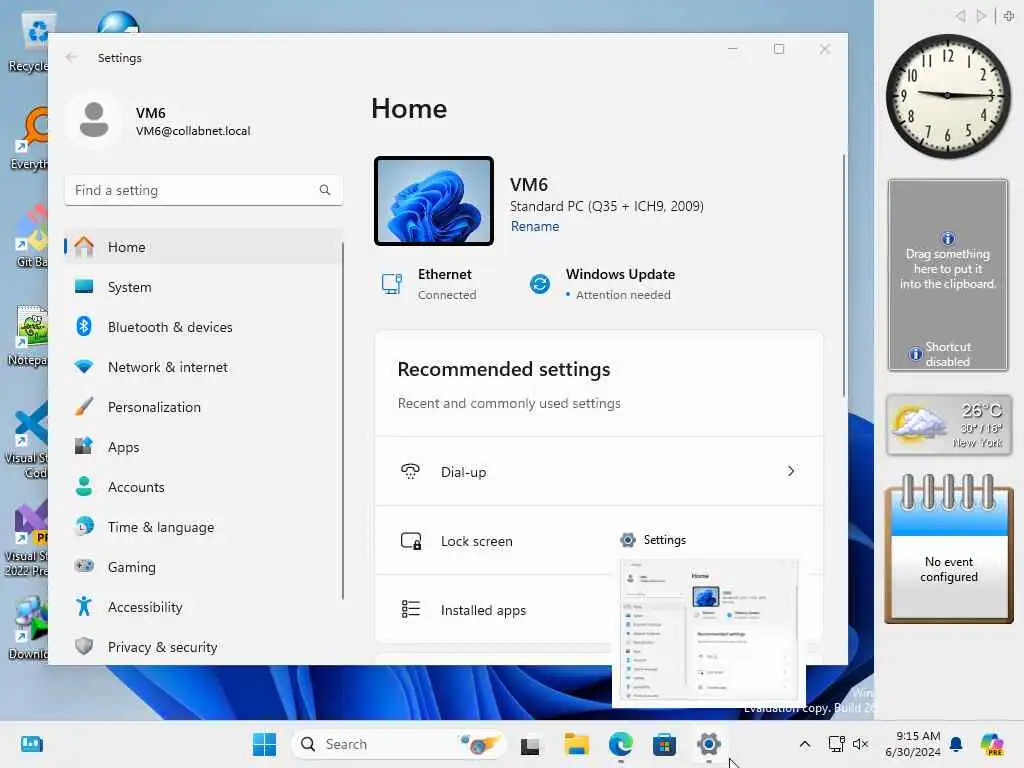Open Home in the Settings sidebar

click(203, 247)
